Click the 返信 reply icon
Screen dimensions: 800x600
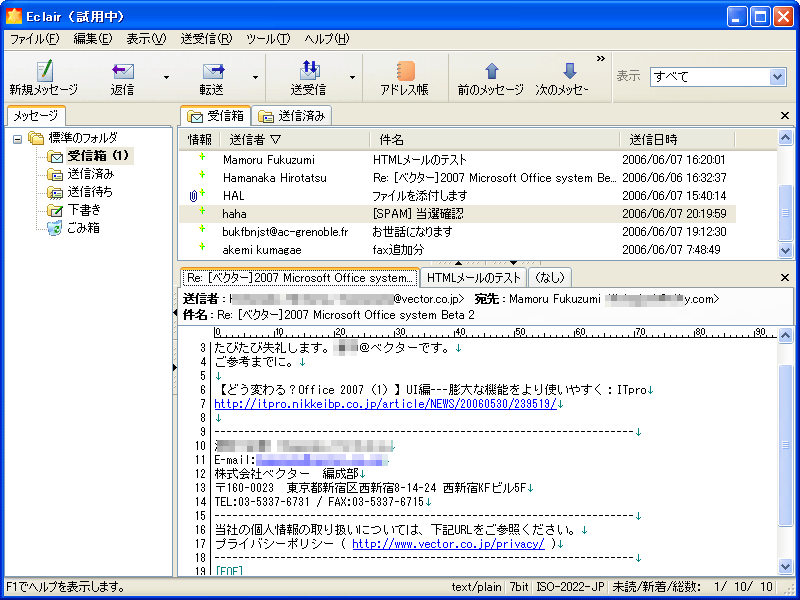pyautogui.click(x=122, y=71)
